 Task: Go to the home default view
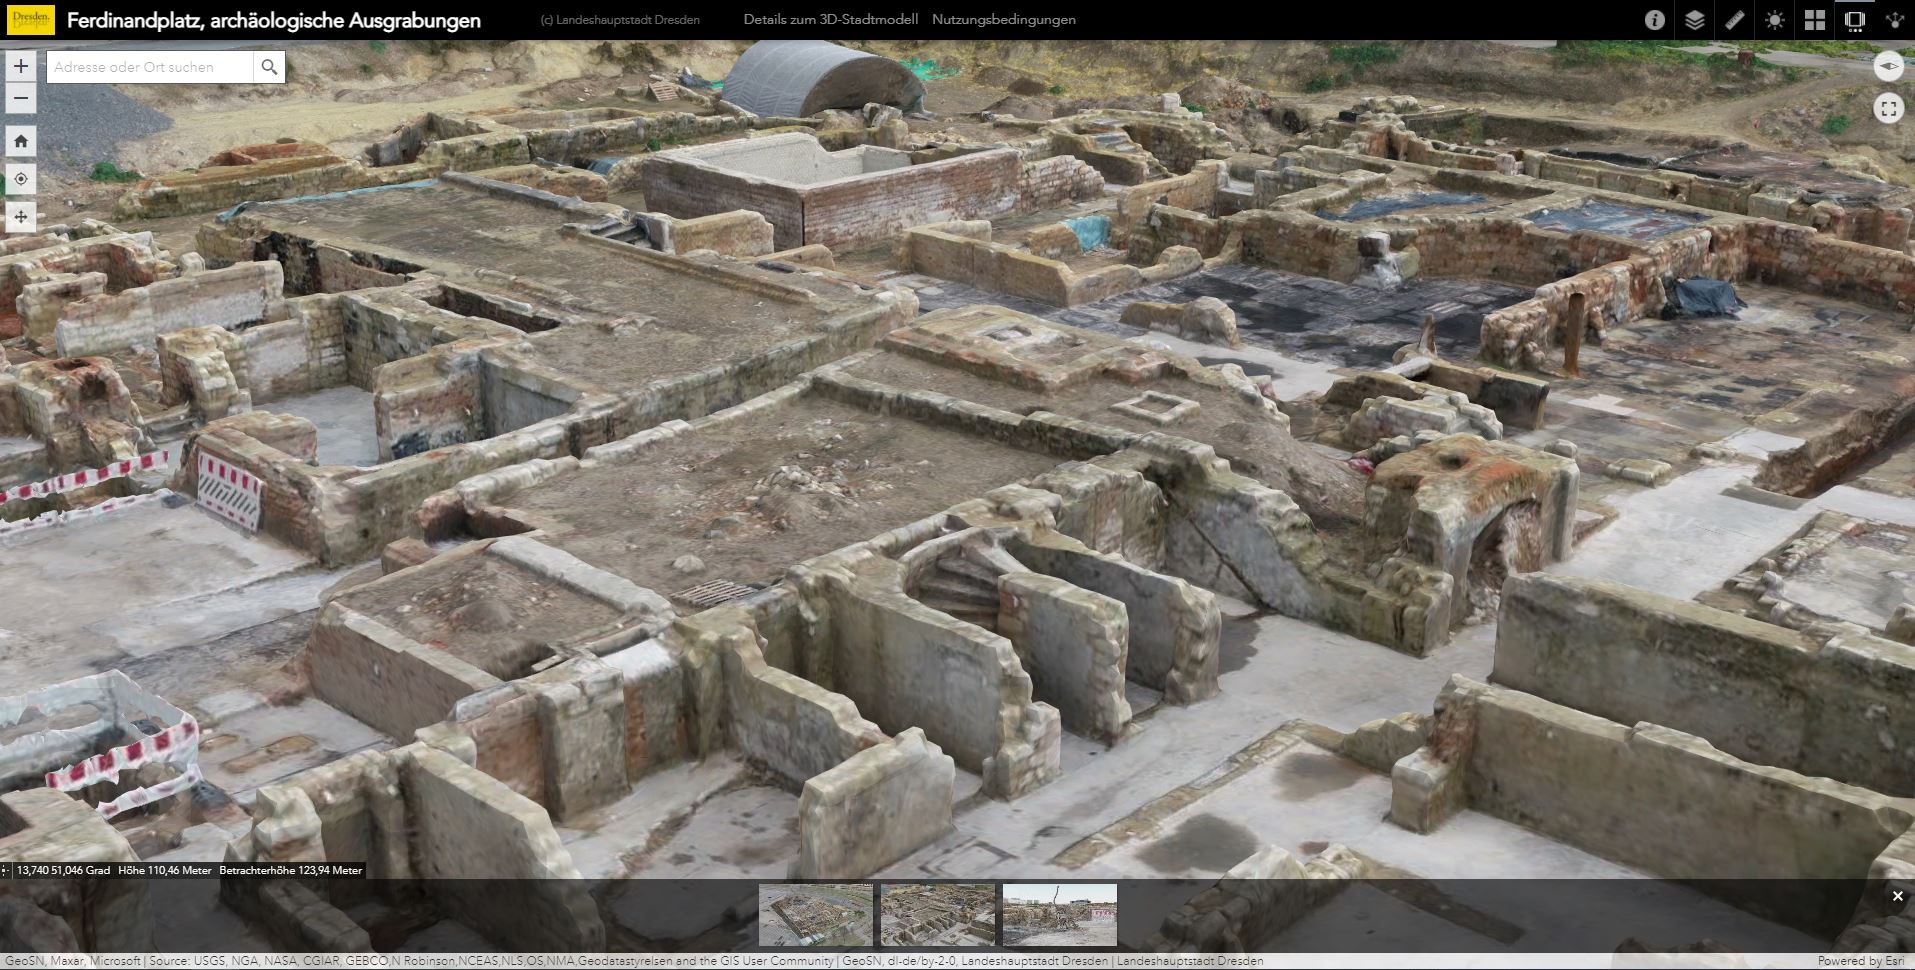click(21, 141)
